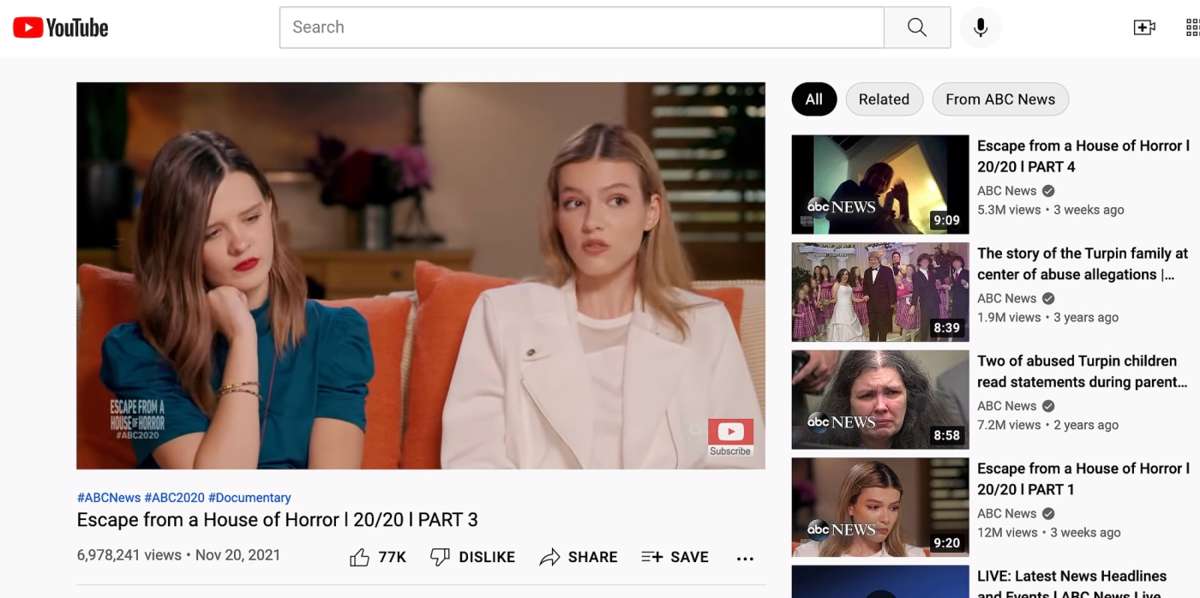Click '1.9M views • 3 years ago' text
This screenshot has width=1200, height=598.
1048,317
